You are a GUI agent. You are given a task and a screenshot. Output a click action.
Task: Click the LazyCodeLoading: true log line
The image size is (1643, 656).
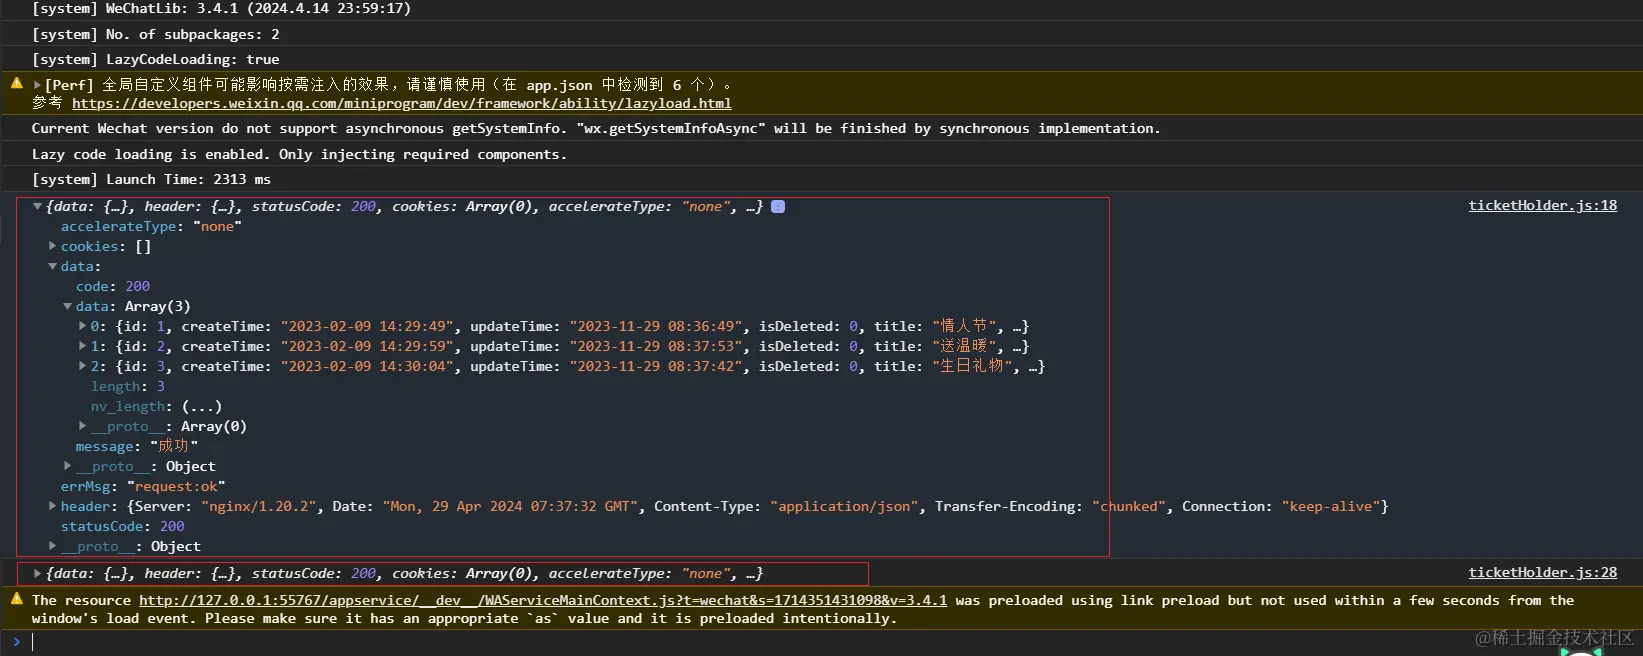click(x=155, y=59)
